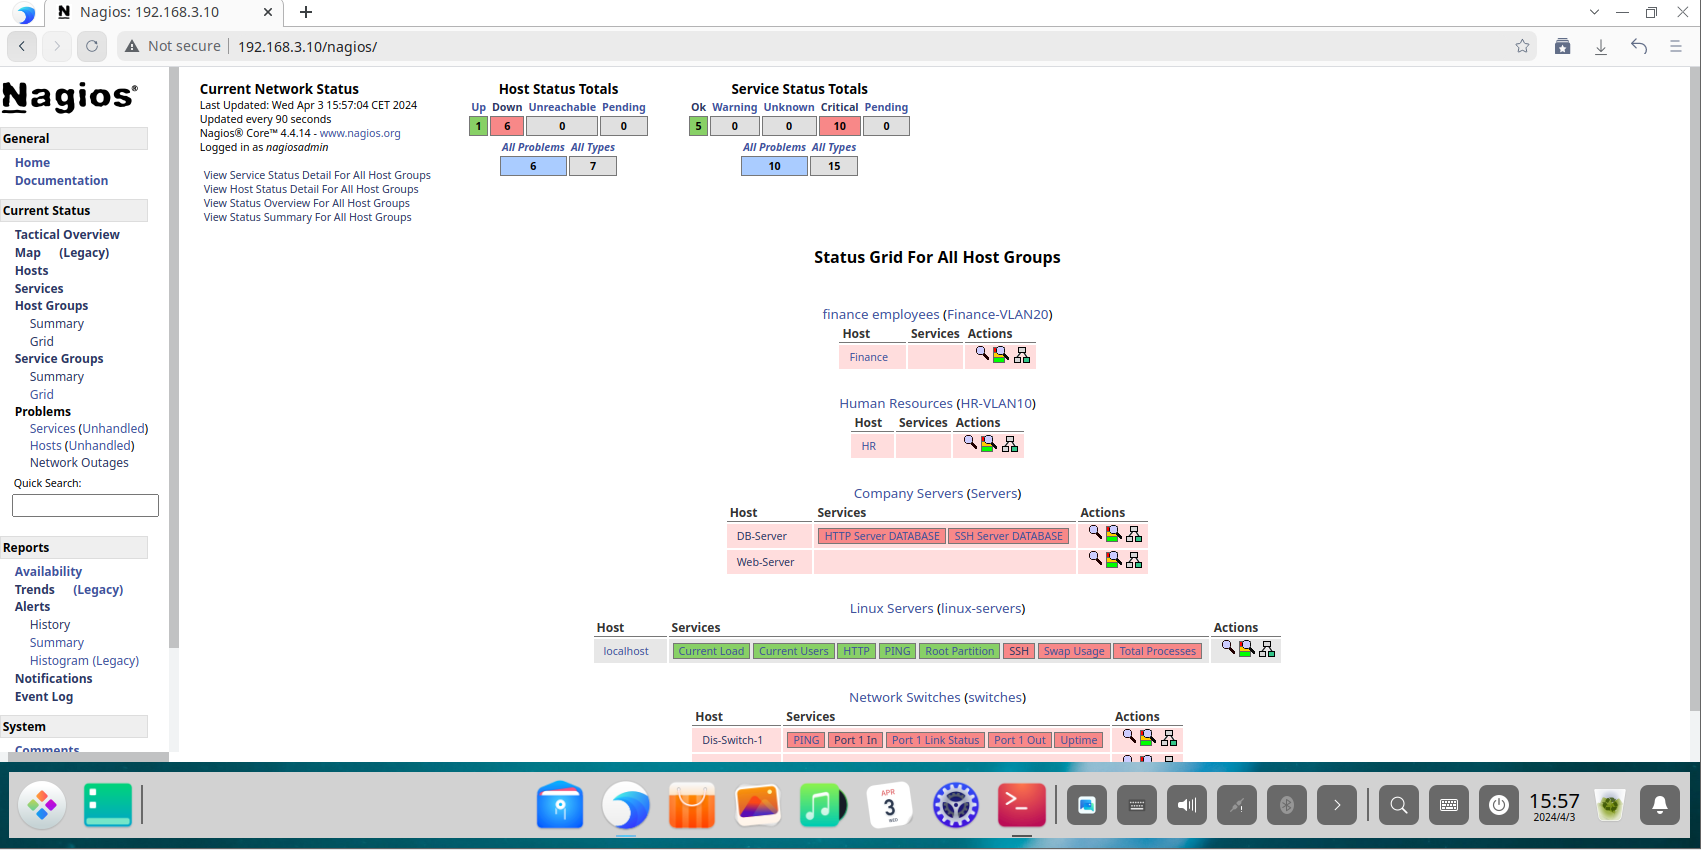Go back to previous page
The image size is (1701, 850).
tap(22, 46)
